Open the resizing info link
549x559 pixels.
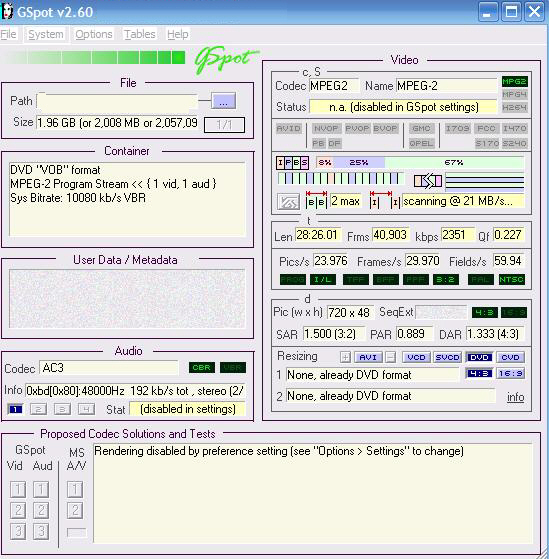tap(515, 397)
